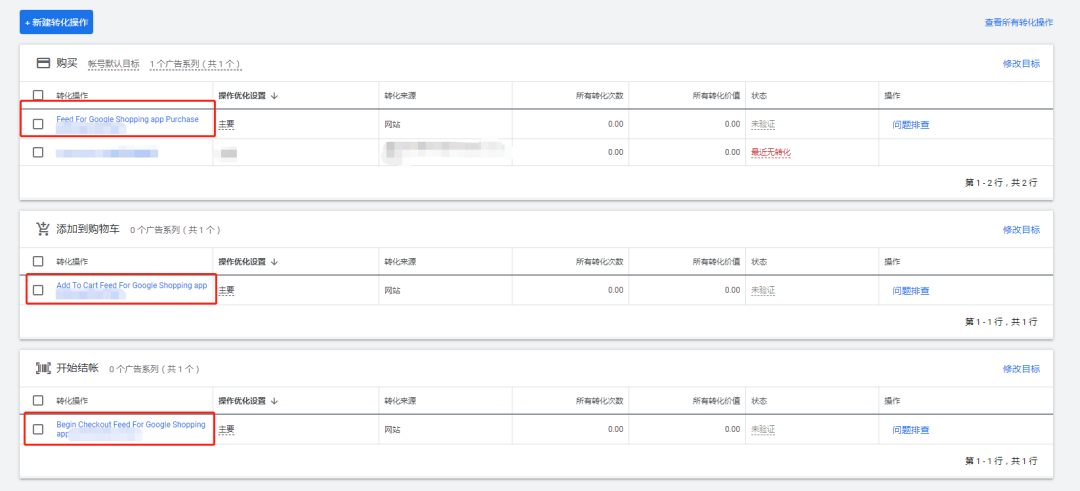Click 转化来源 header in 购买 table
Viewport: 1080px width, 491px height.
(x=400, y=96)
